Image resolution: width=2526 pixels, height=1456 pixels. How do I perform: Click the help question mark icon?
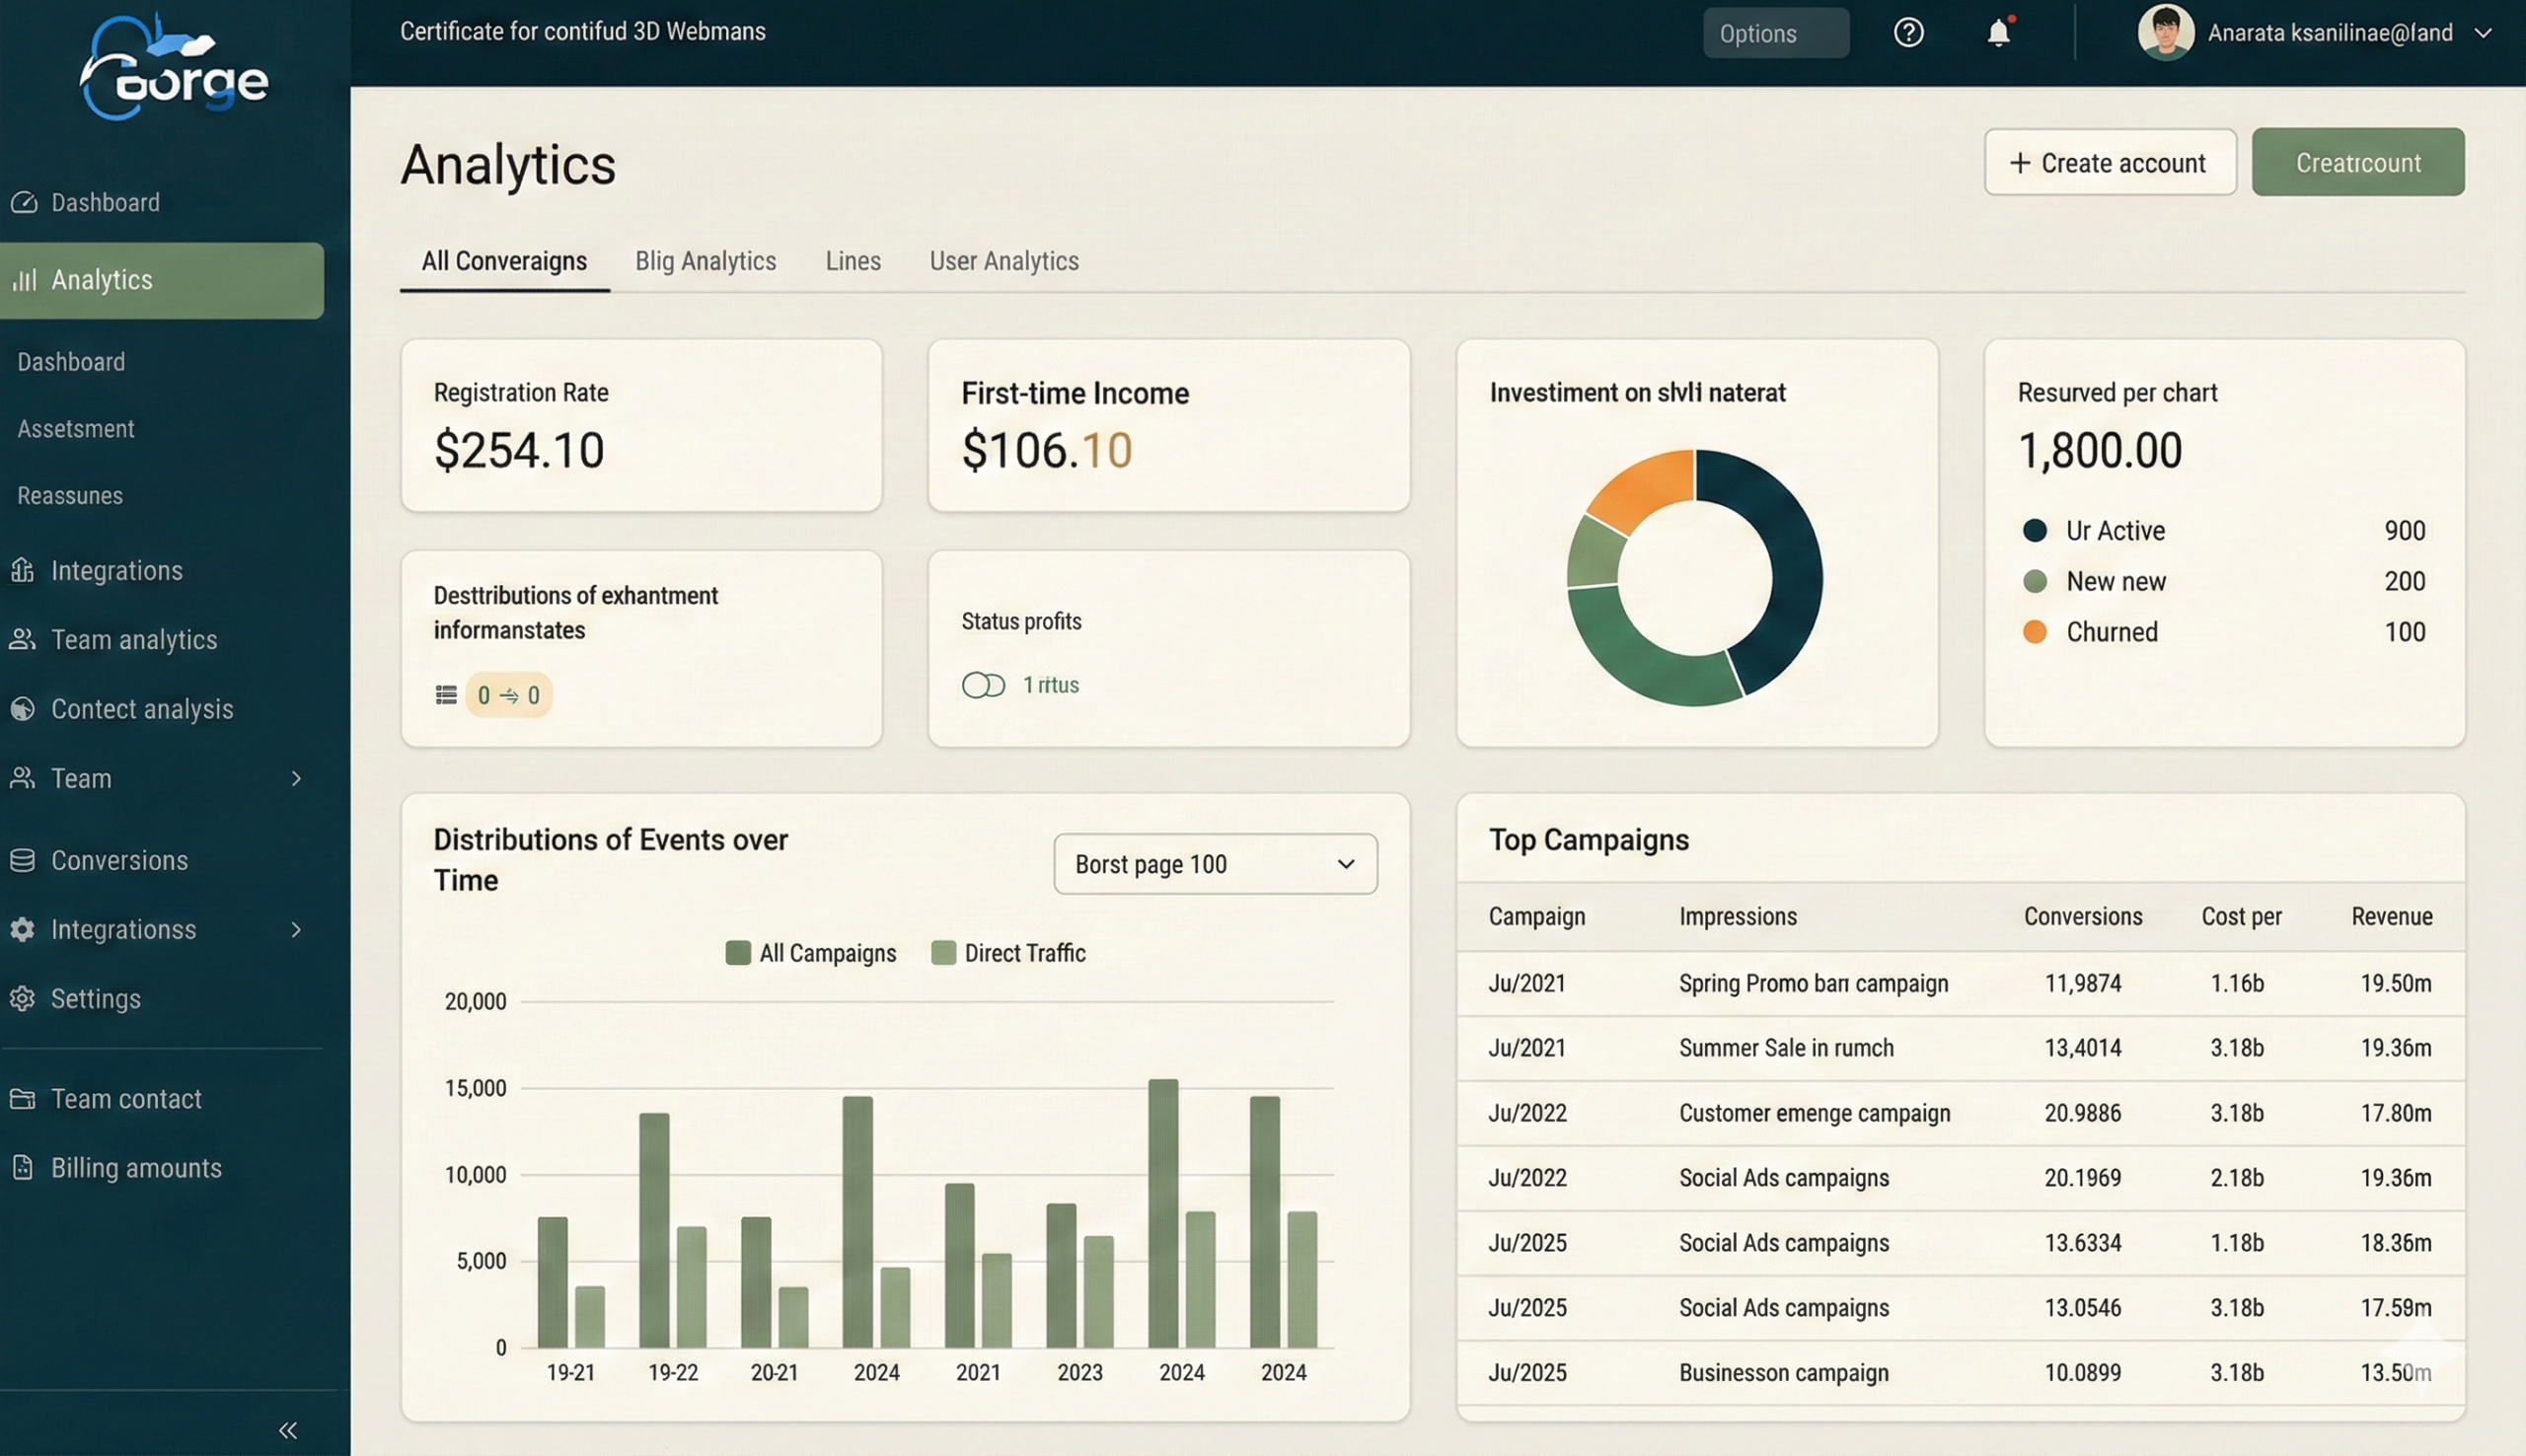point(1908,33)
